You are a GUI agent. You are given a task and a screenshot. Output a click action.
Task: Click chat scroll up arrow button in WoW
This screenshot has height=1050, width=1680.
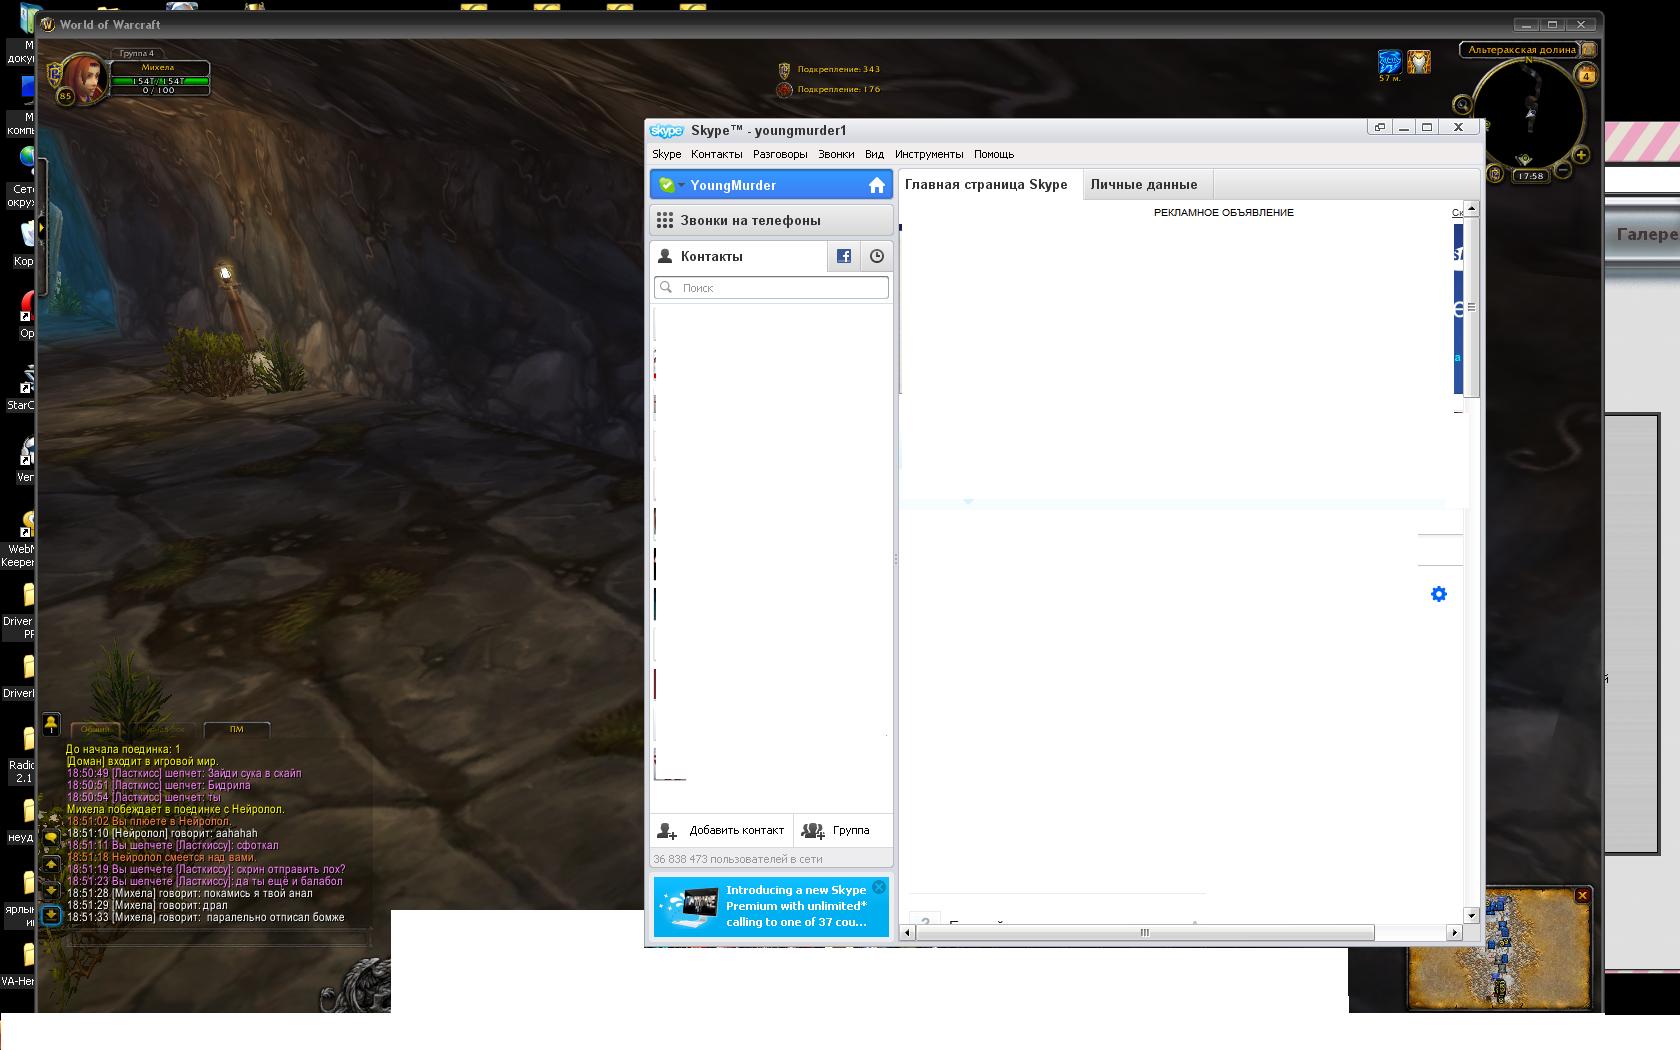51,865
